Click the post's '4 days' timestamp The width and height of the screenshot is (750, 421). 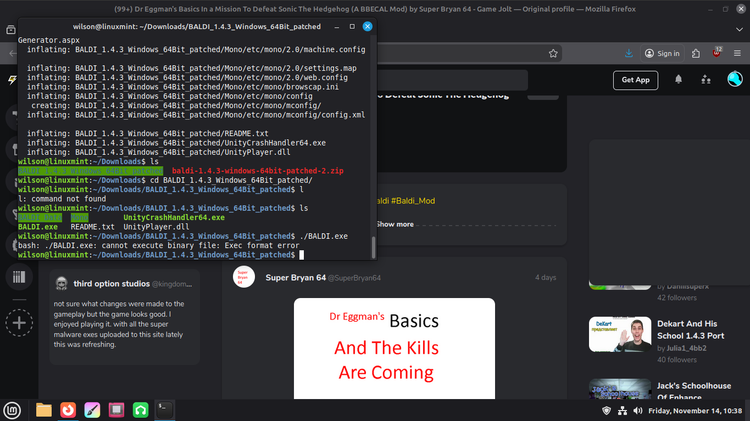point(545,277)
